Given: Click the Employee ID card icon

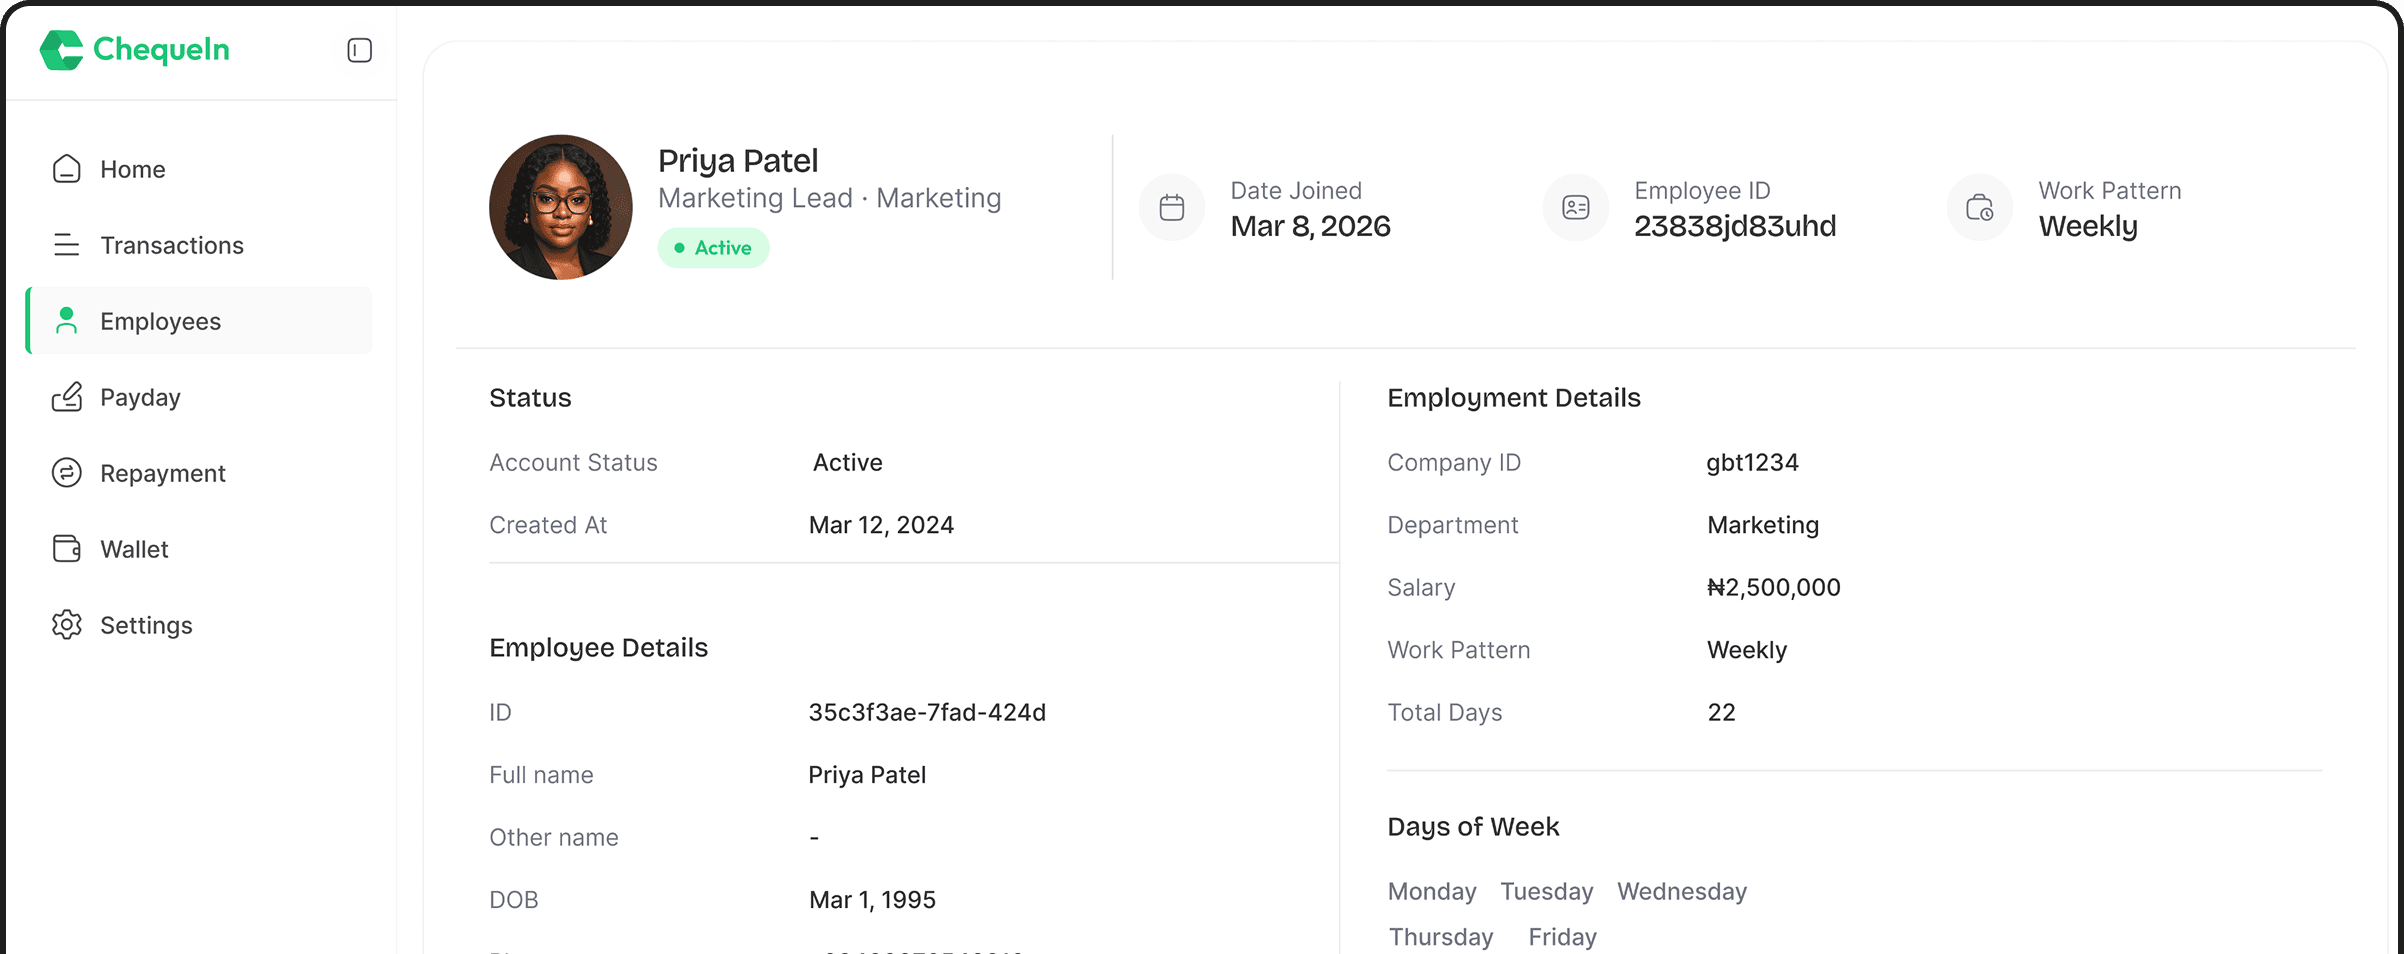Looking at the screenshot, I should pyautogui.click(x=1576, y=208).
